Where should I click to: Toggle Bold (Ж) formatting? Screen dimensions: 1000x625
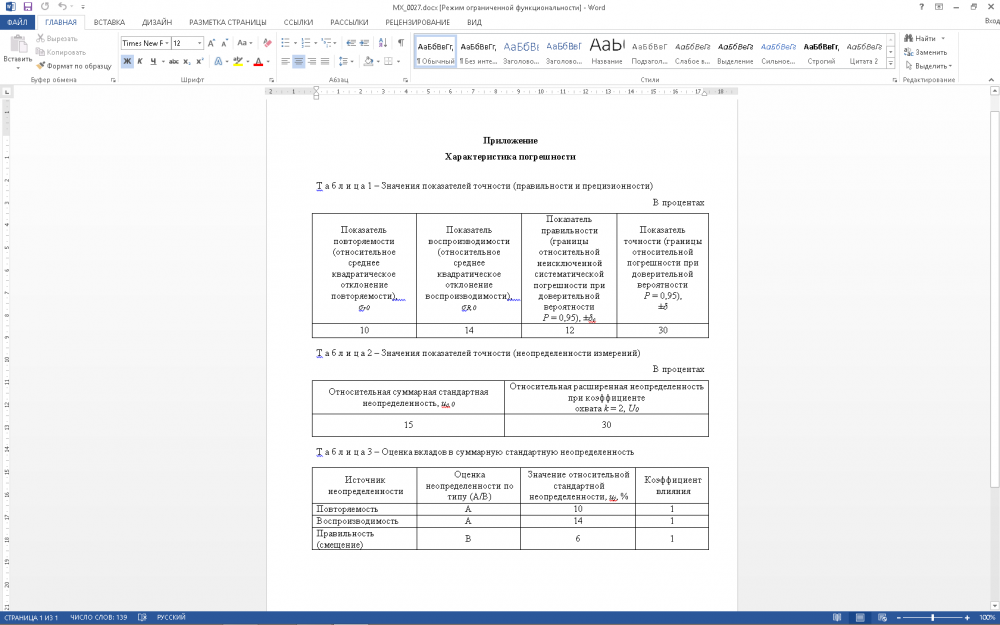pyautogui.click(x=127, y=61)
